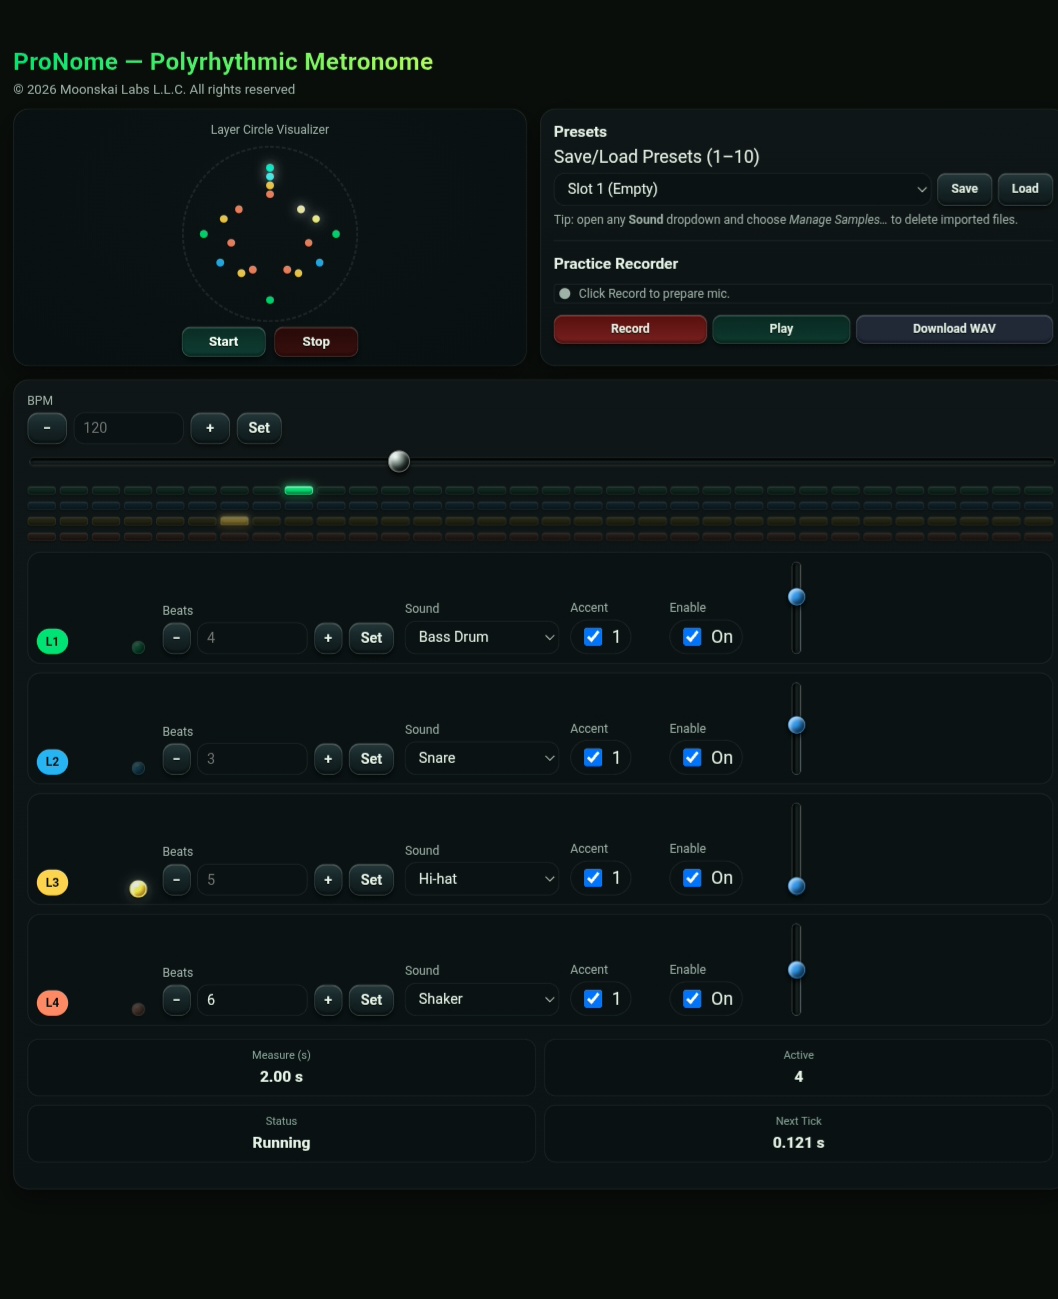Disable the L2 layer
The width and height of the screenshot is (1058, 1299).
click(692, 758)
